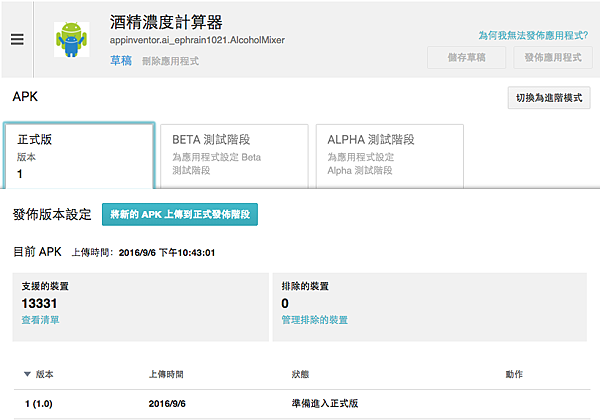Click the 上傳時間 column header
This screenshot has width=600, height=420.
tap(165, 374)
